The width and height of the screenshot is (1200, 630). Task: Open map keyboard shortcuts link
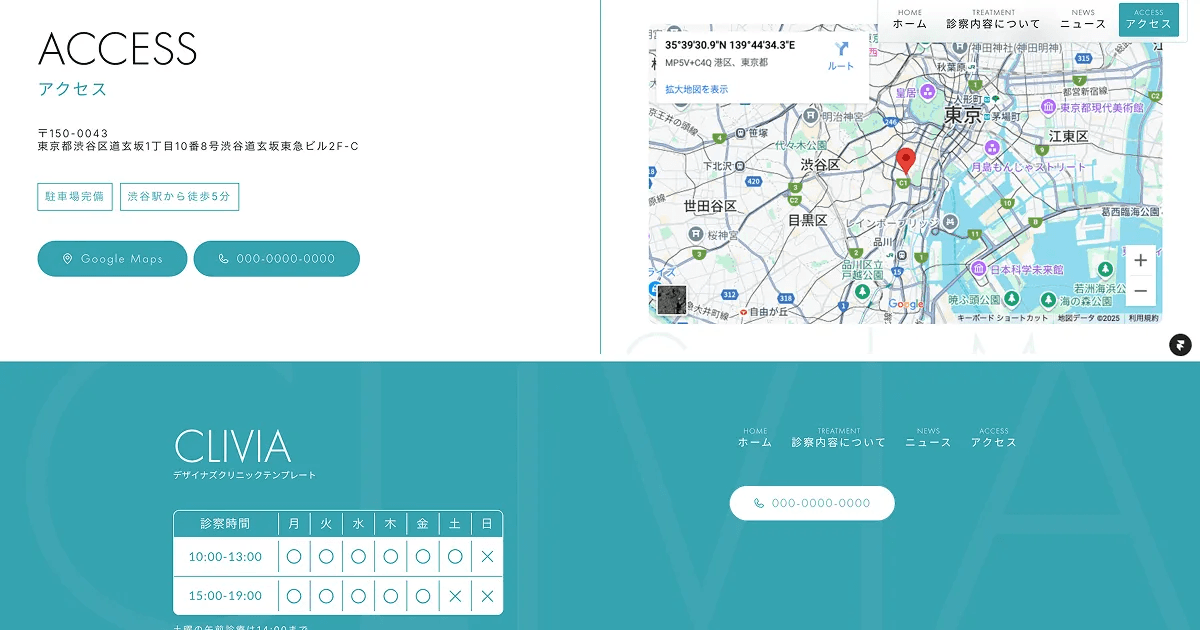pyautogui.click(x=1003, y=318)
